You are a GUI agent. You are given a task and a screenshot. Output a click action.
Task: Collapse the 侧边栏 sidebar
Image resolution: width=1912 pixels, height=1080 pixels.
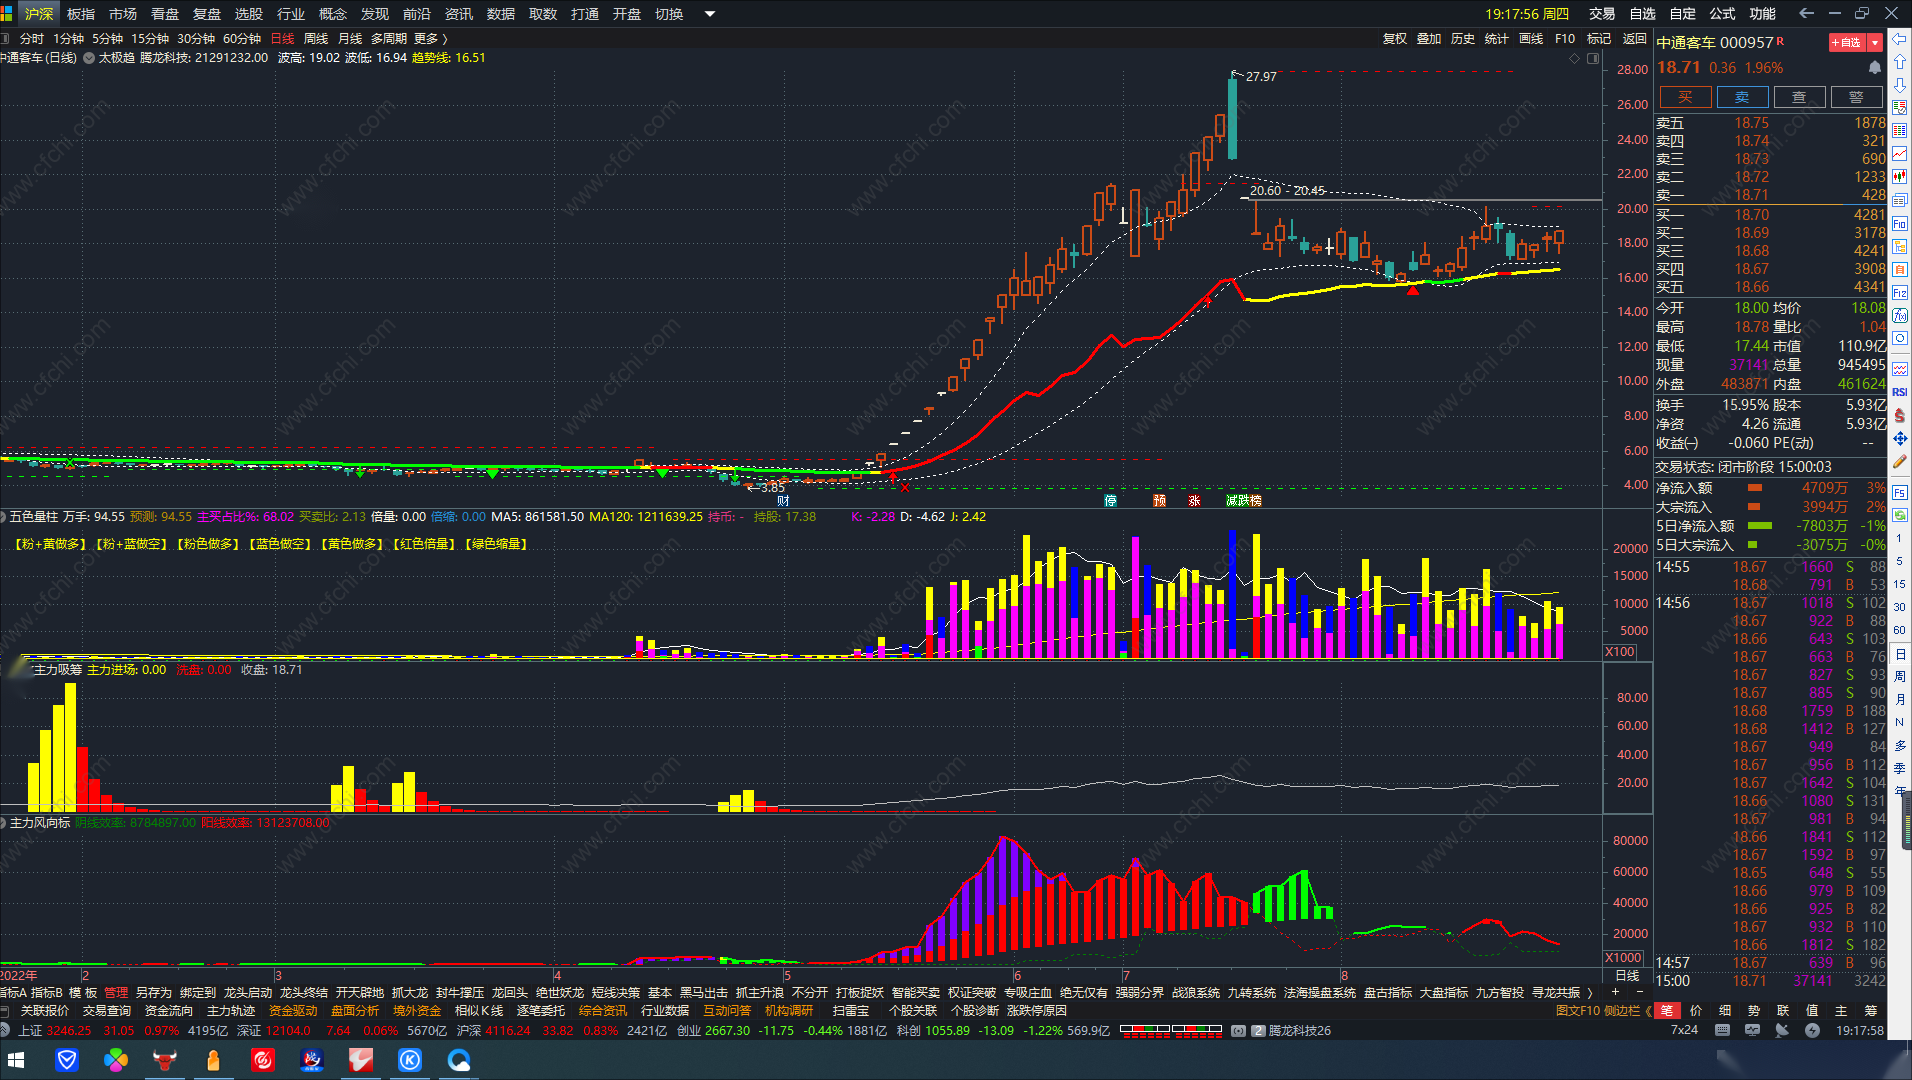tap(1627, 1011)
